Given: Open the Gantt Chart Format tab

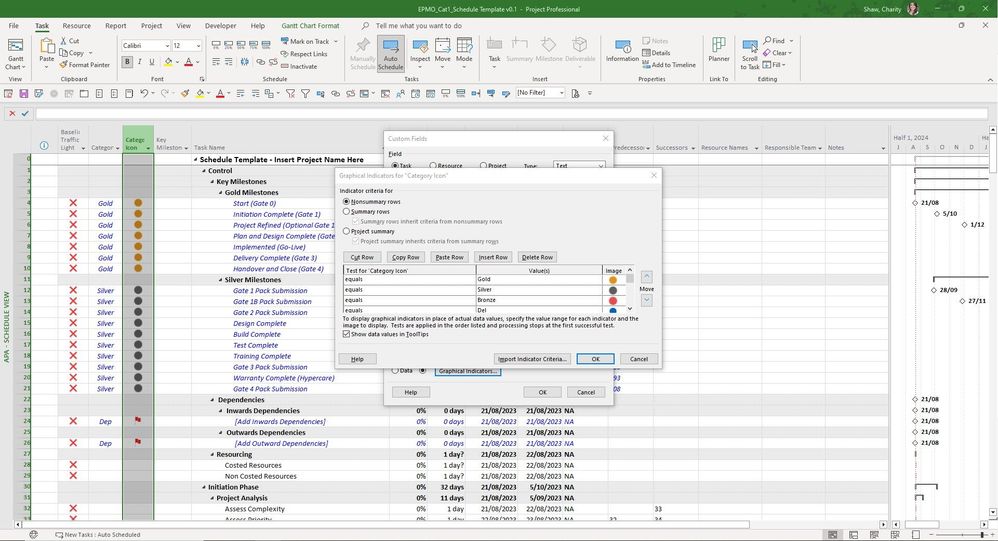Looking at the screenshot, I should (310, 26).
